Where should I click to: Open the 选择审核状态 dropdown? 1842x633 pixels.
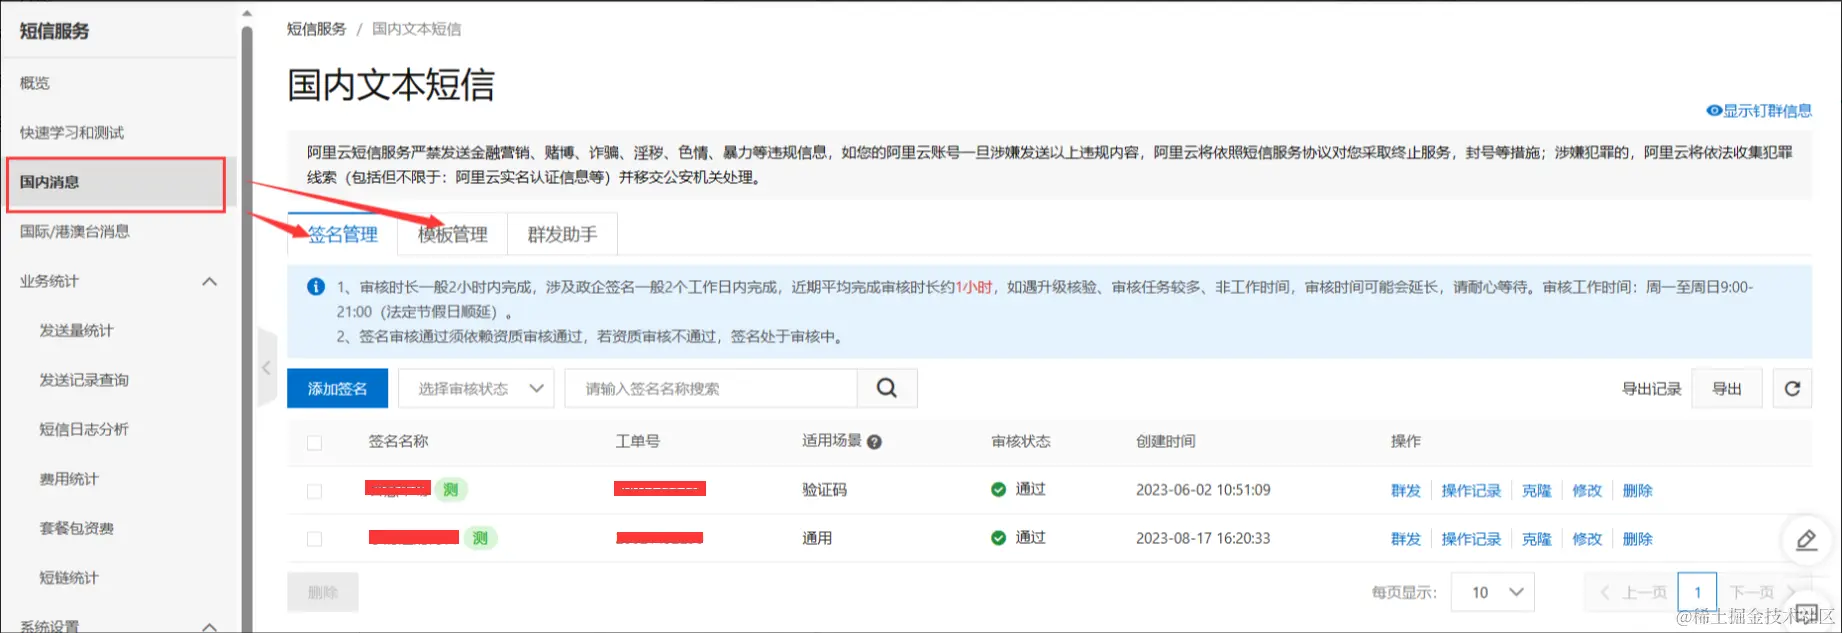point(476,388)
